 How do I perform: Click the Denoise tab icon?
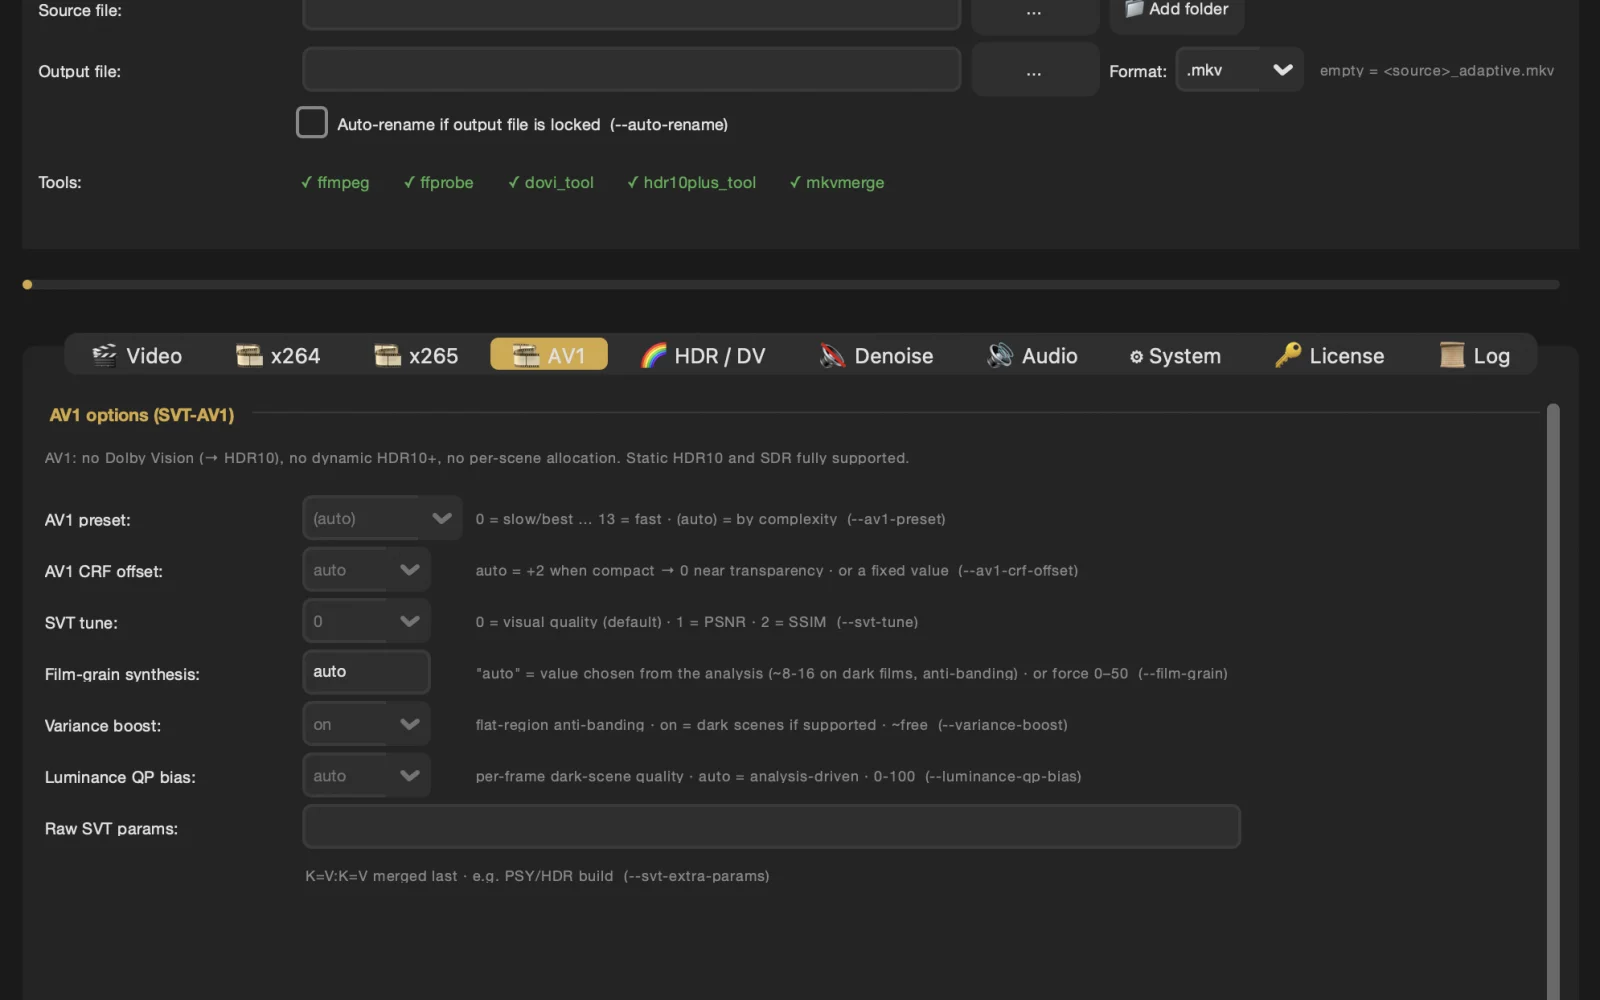(832, 355)
